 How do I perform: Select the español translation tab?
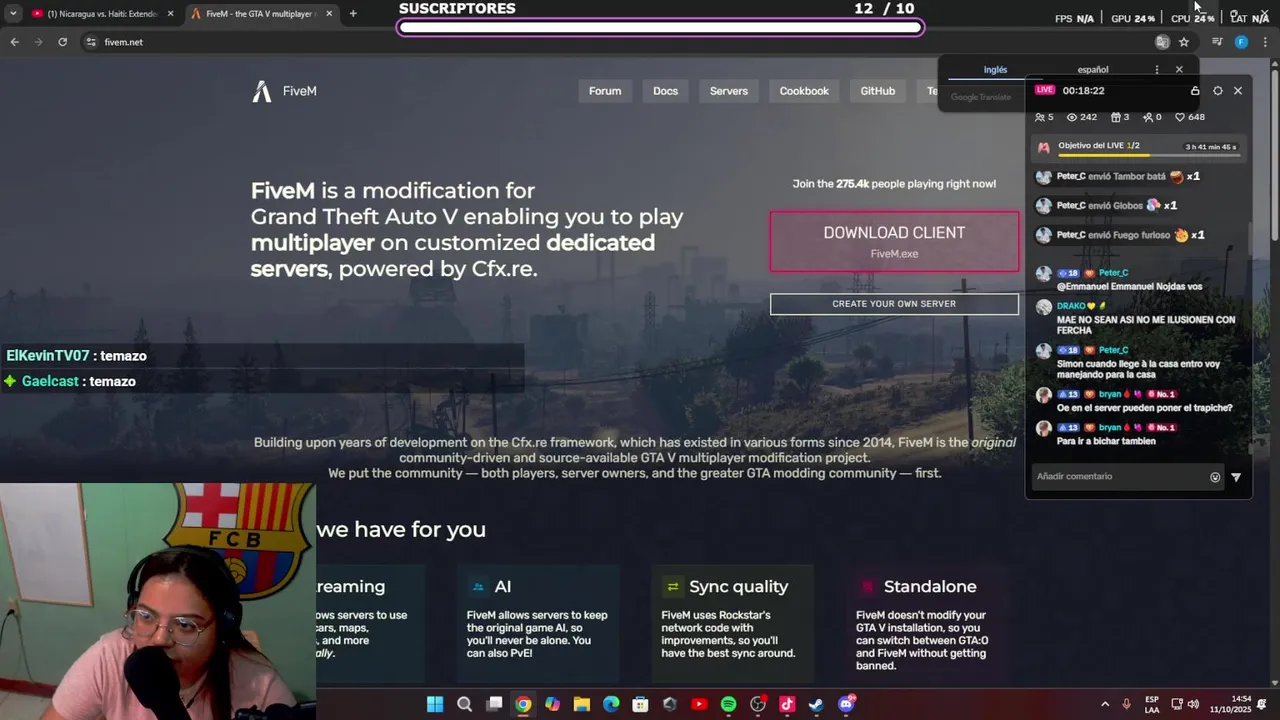click(x=1093, y=70)
